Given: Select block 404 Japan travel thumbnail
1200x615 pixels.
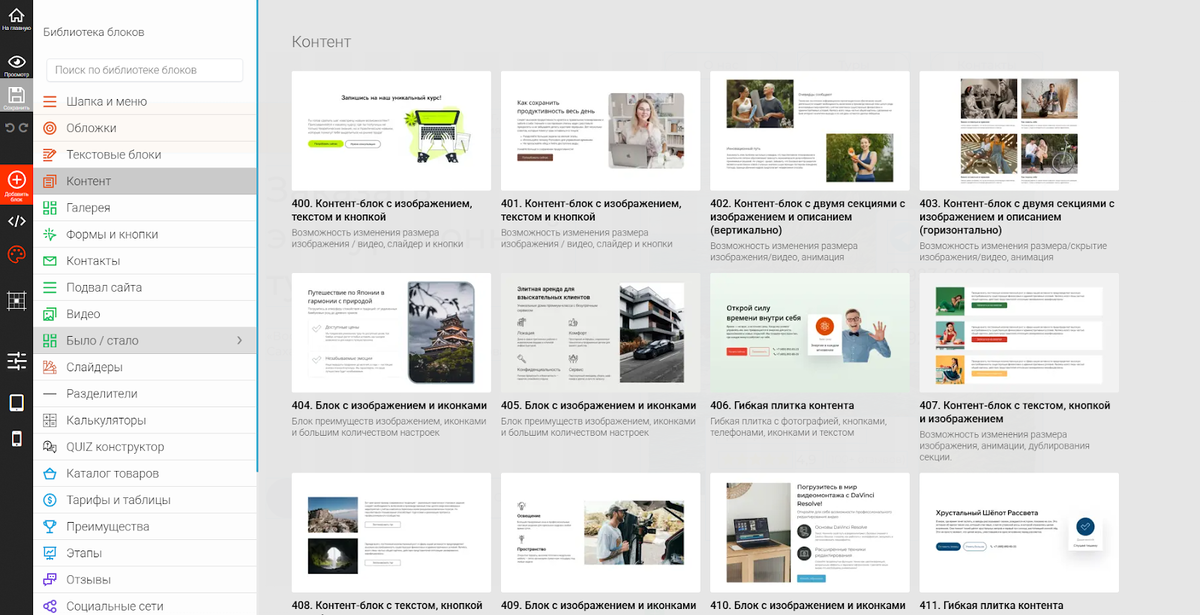Looking at the screenshot, I should 391,333.
